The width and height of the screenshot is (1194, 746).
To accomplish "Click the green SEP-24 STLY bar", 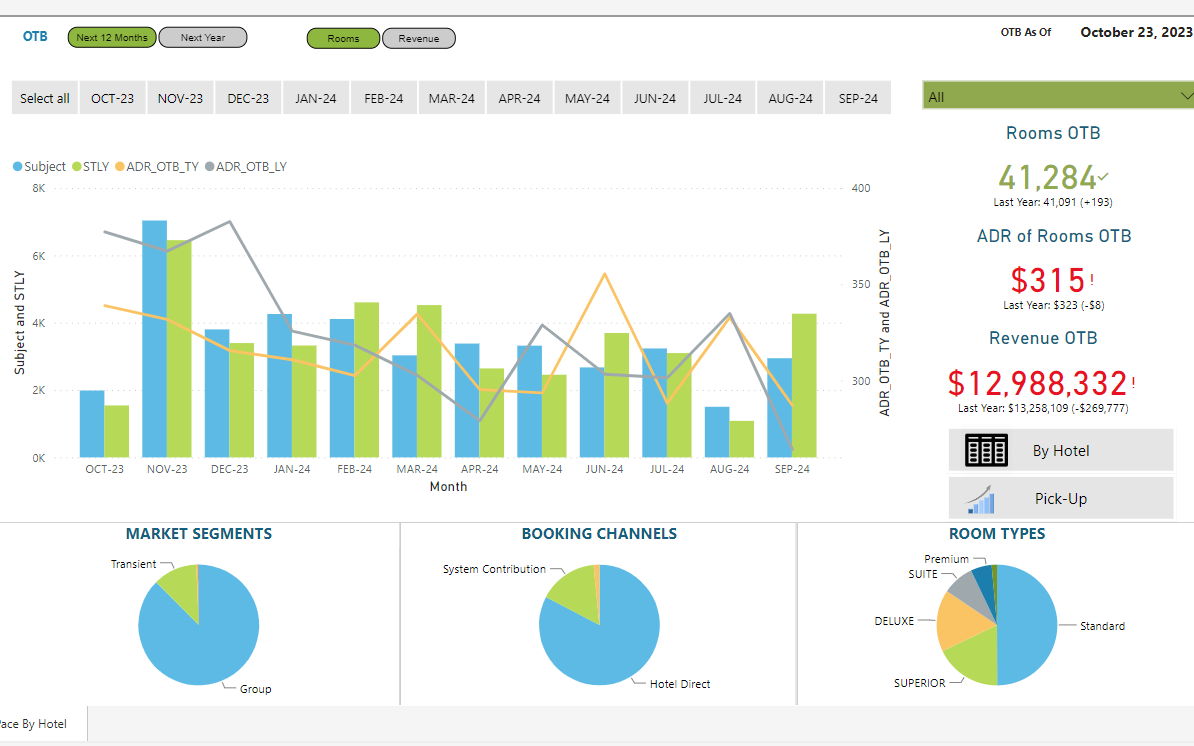I will coord(804,385).
